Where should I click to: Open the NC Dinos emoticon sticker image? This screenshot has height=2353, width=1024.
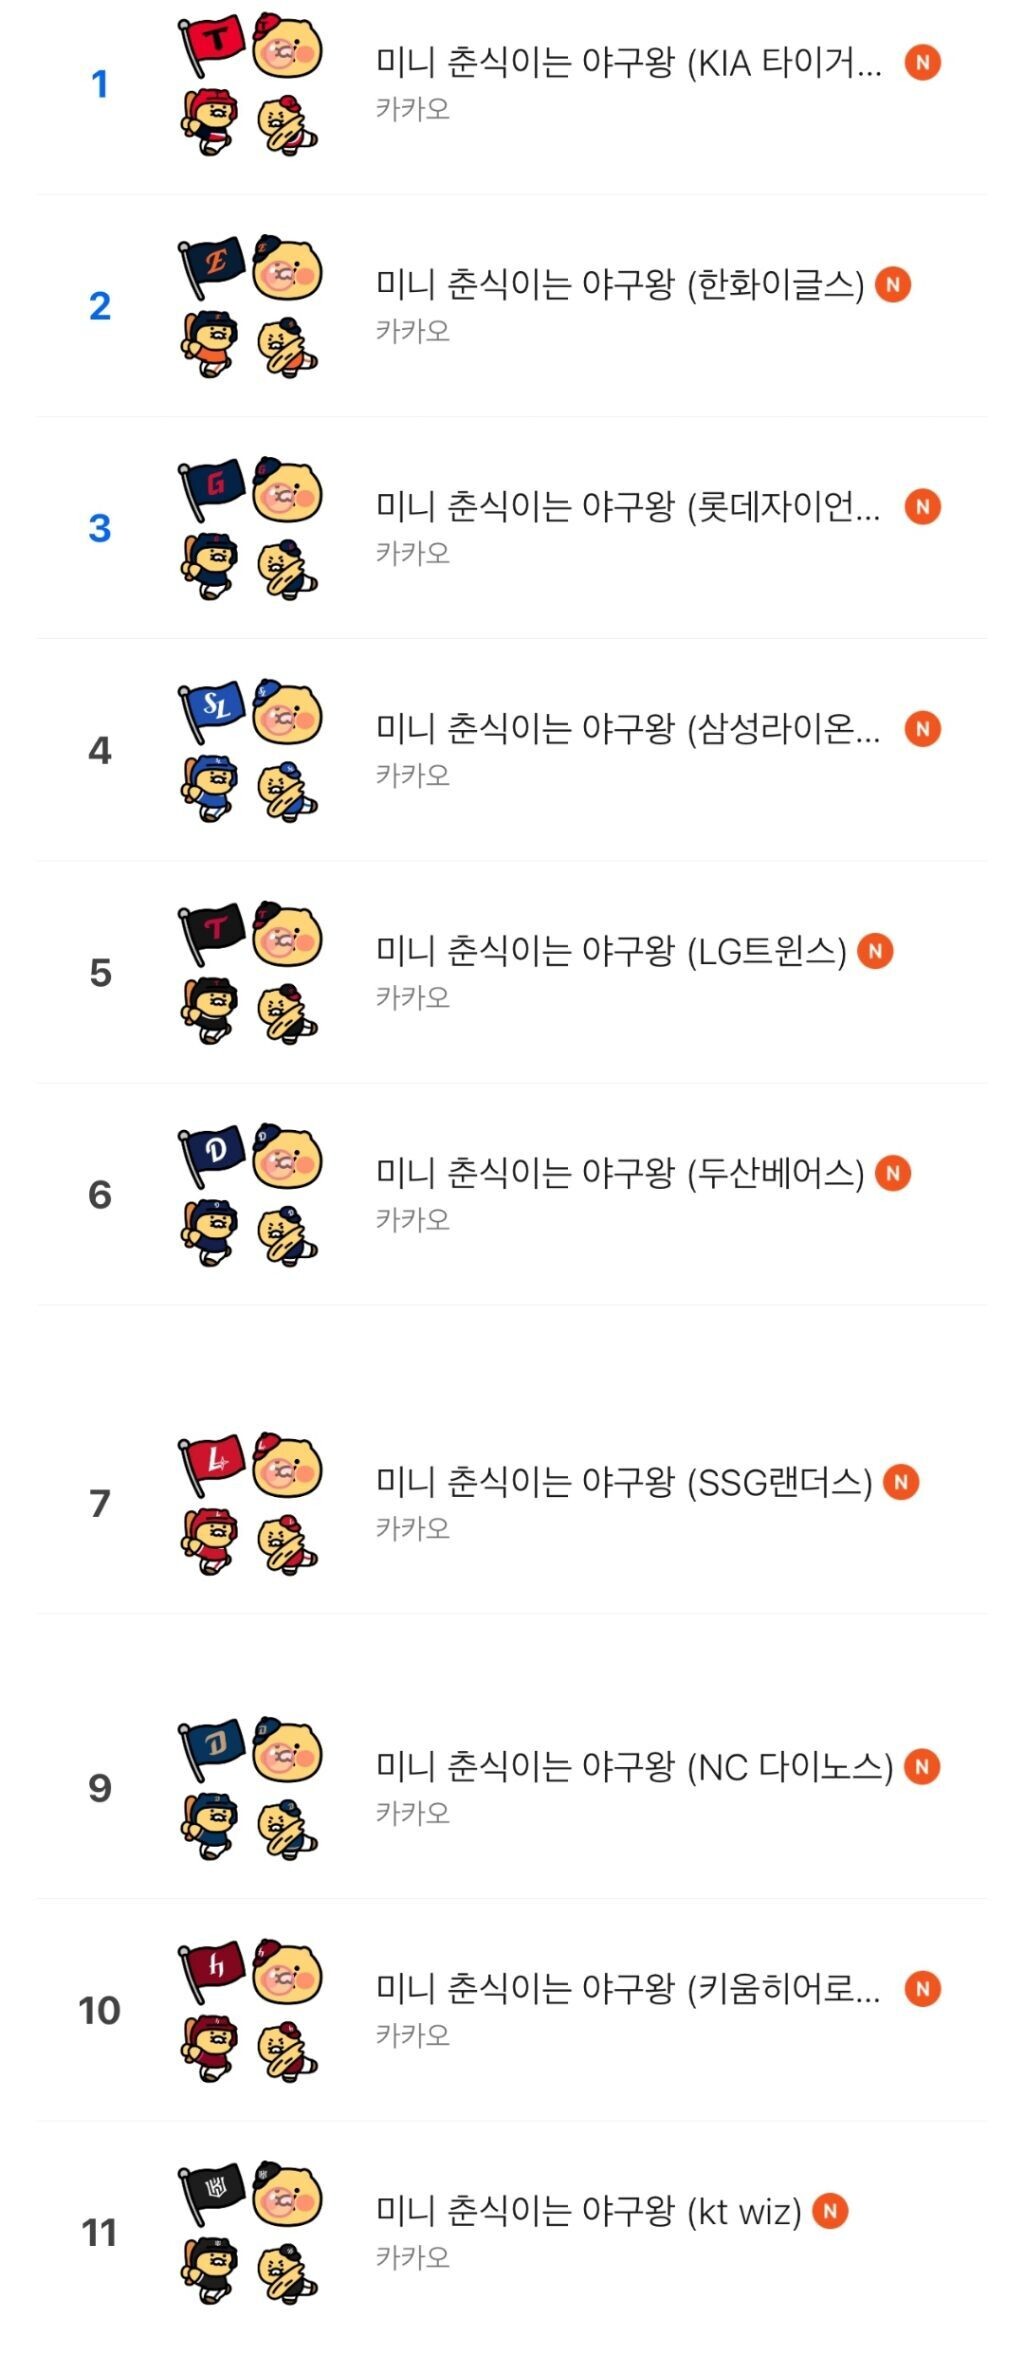250,1788
